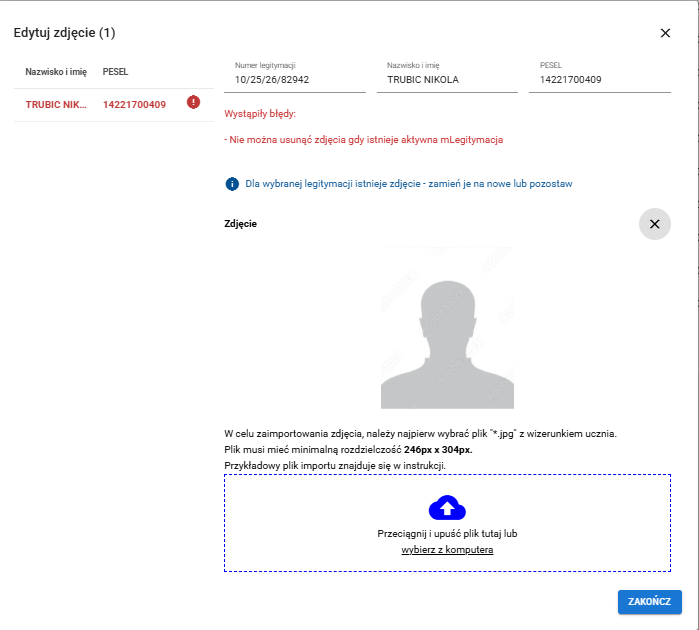Click the PESEL column header in the list
The height and width of the screenshot is (630, 699).
pos(116,72)
